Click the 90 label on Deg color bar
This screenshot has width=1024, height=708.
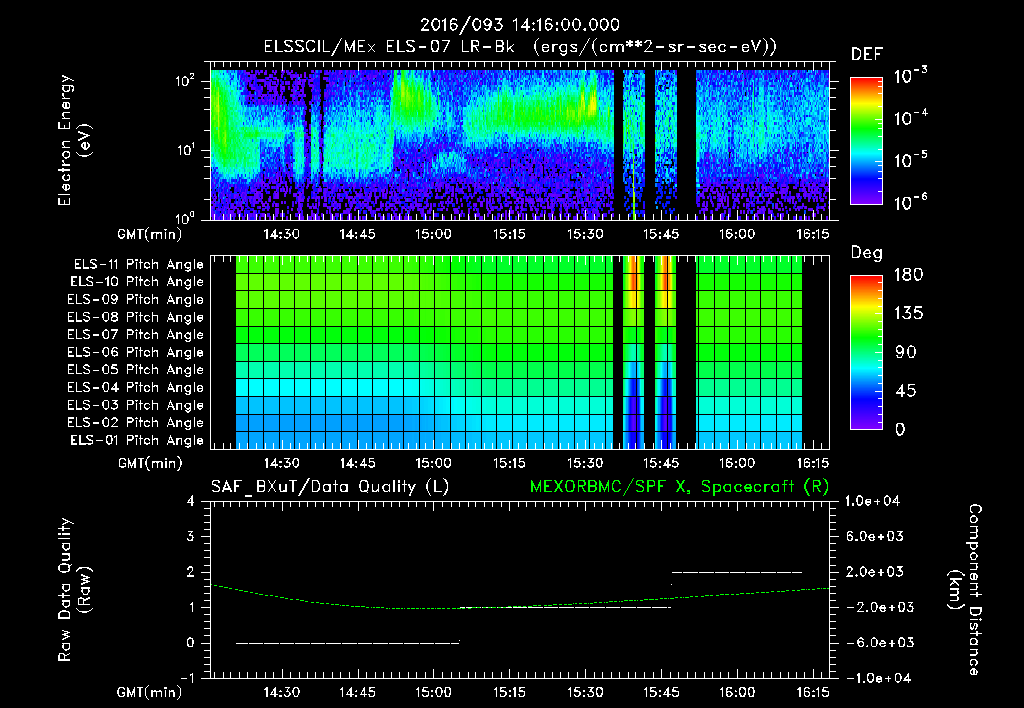906,353
